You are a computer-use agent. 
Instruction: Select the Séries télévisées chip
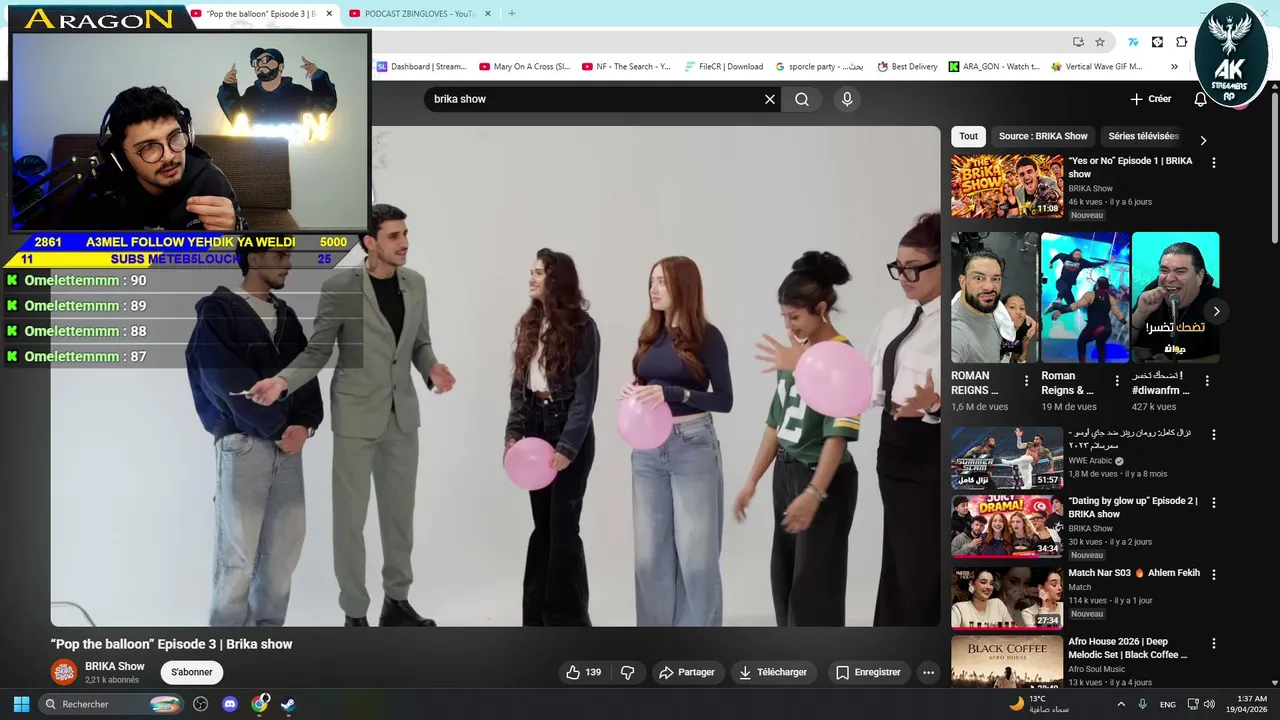(1144, 136)
